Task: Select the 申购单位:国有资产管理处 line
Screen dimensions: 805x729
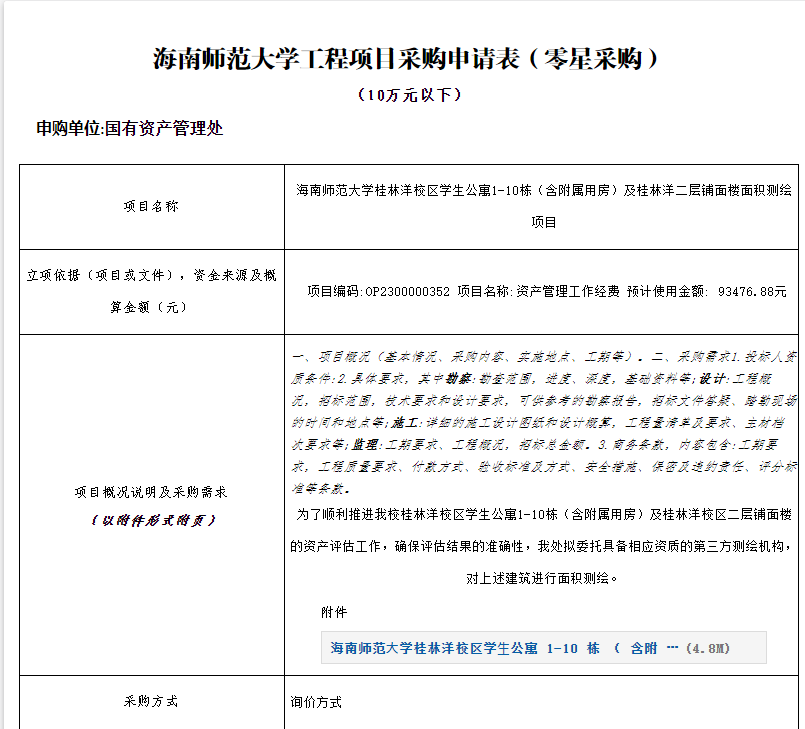Action: pos(130,129)
